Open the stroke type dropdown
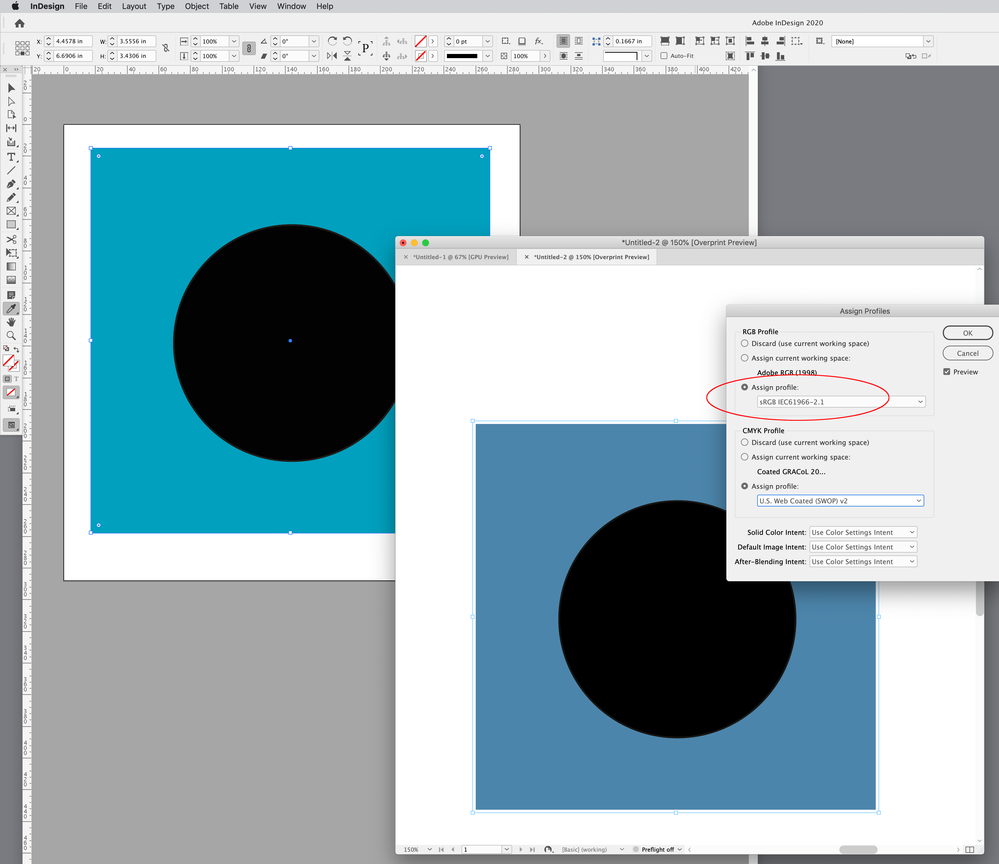The height and width of the screenshot is (864, 999). pos(487,56)
